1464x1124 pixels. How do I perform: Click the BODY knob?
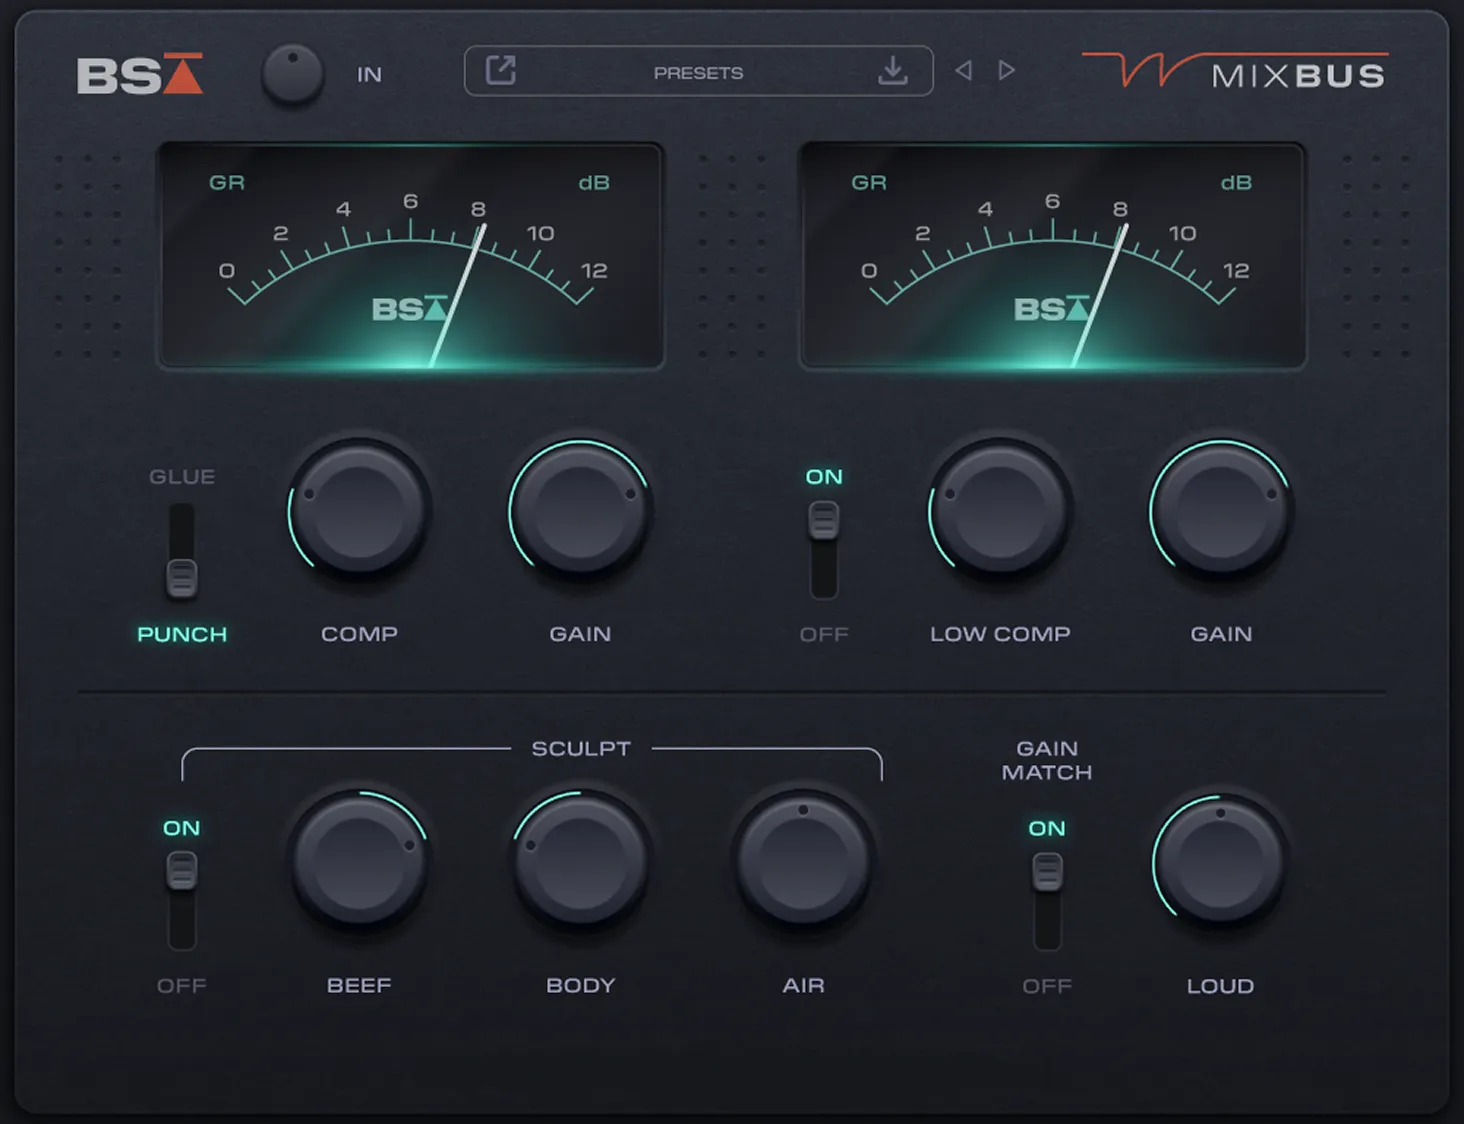point(580,862)
